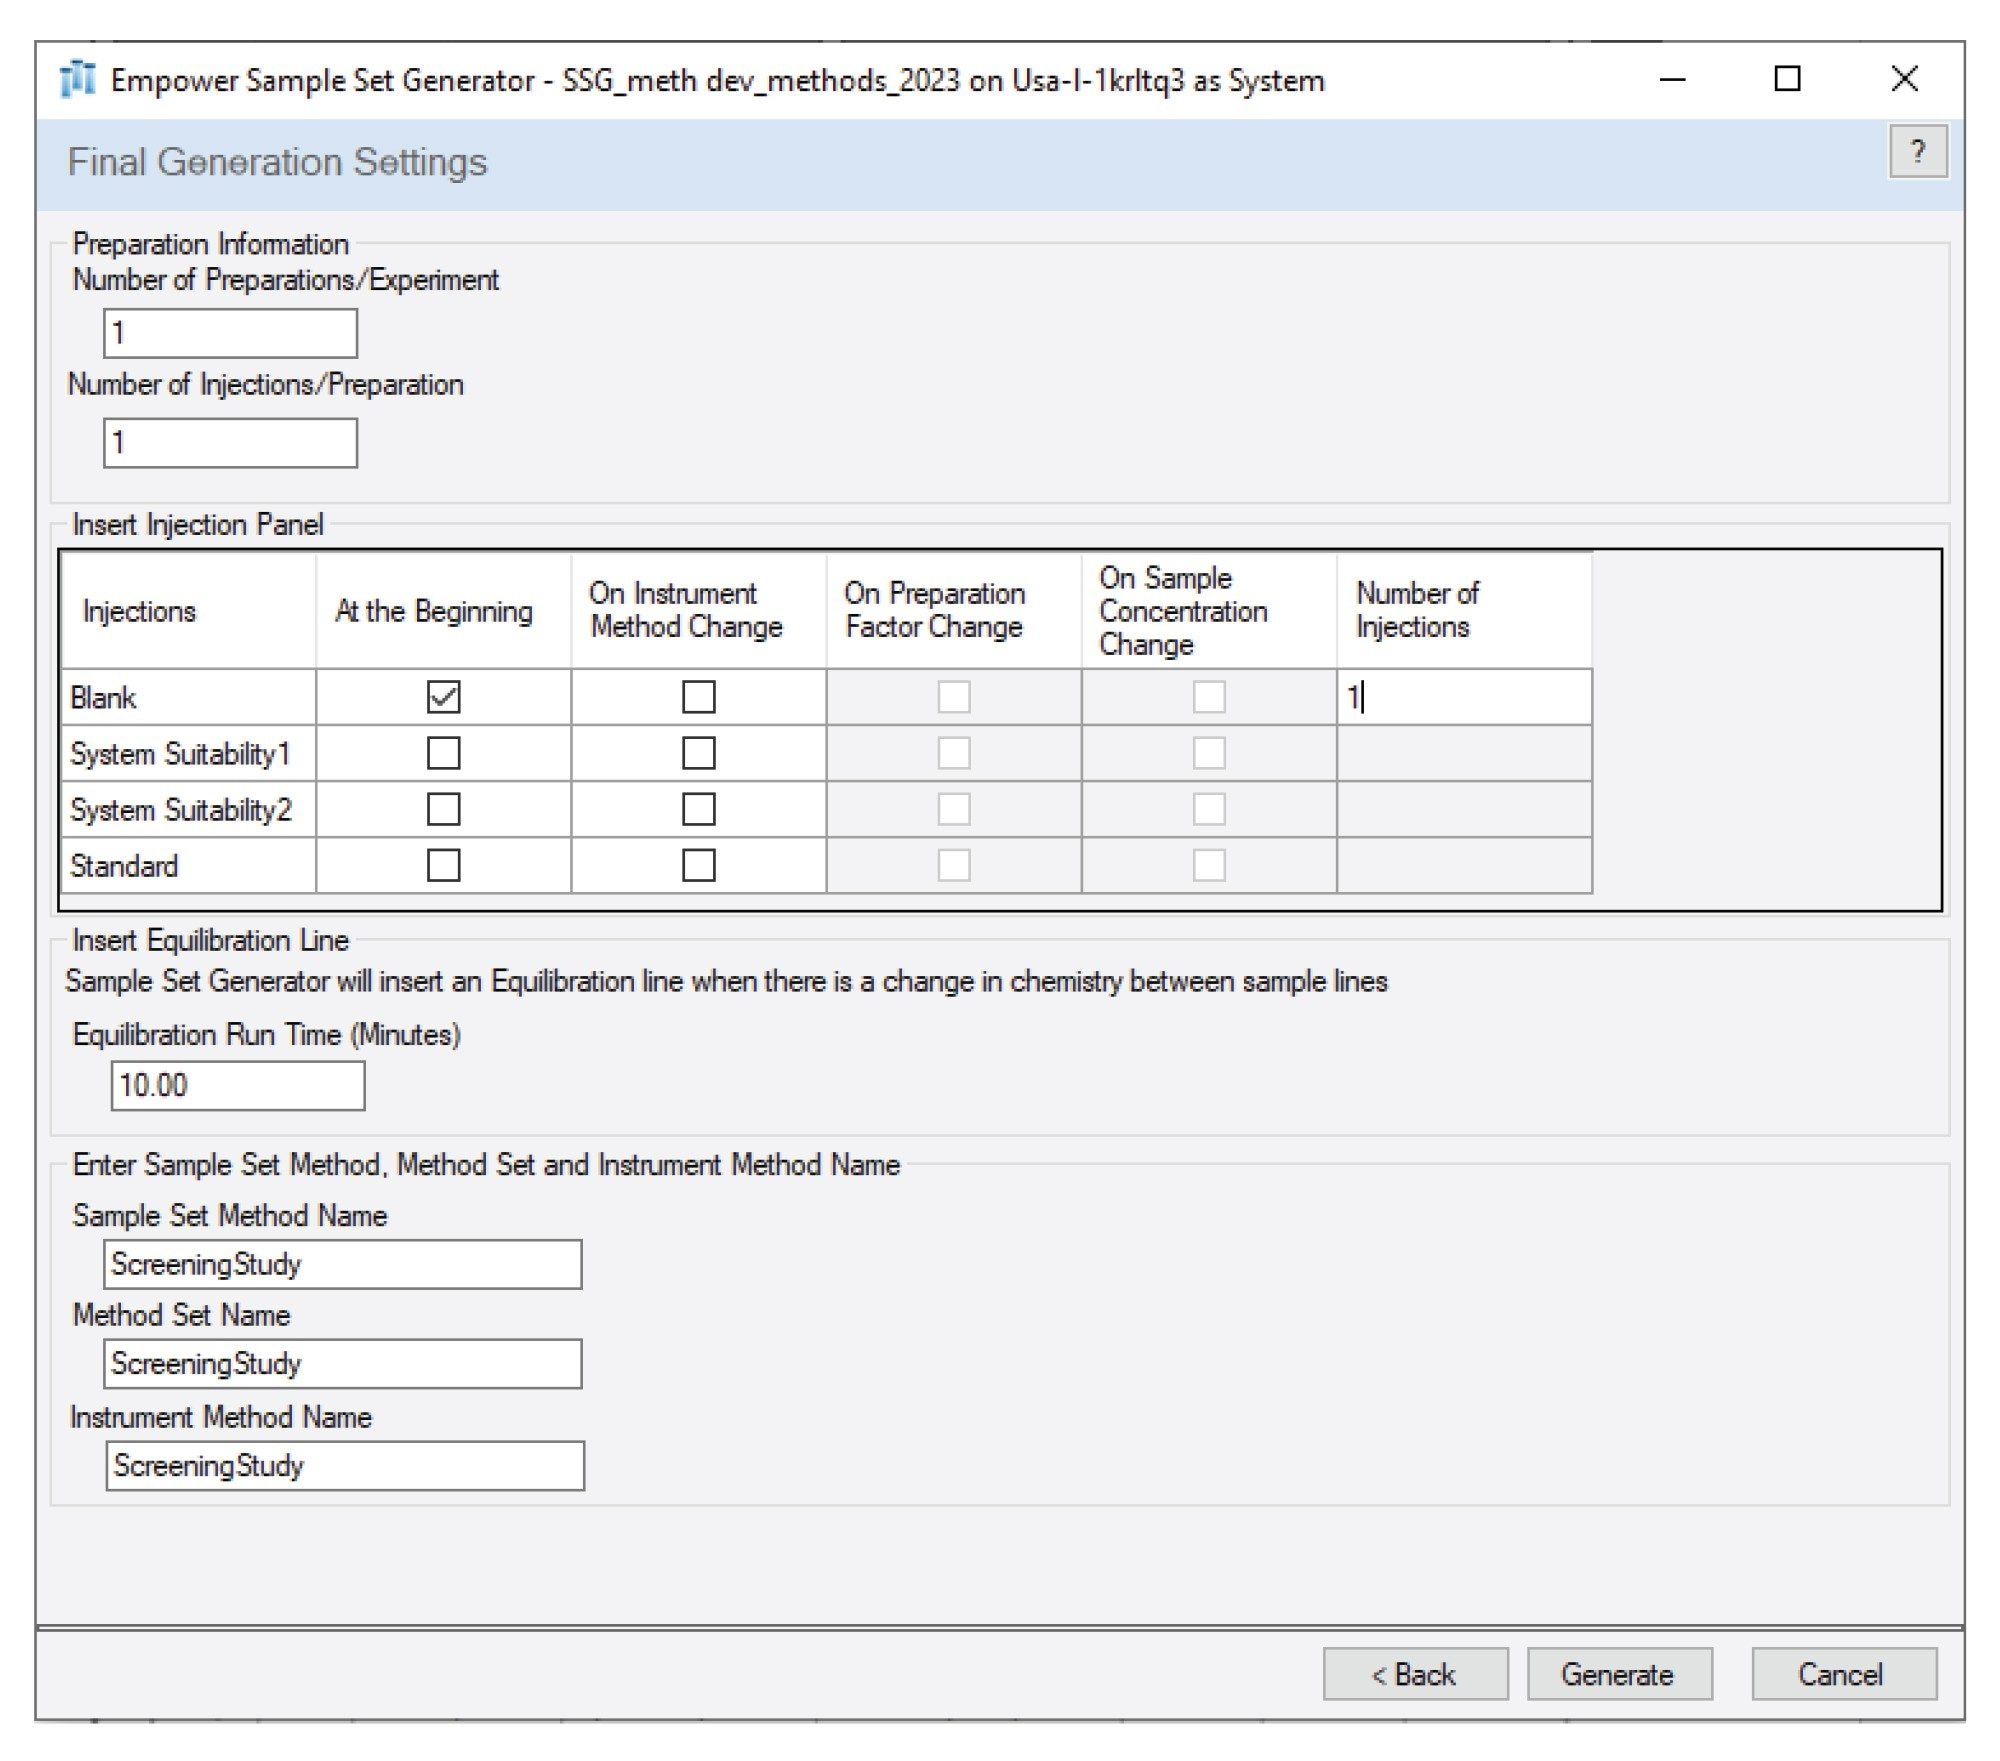This screenshot has width=2000, height=1761.
Task: Go back with the Back button
Action: pyautogui.click(x=1415, y=1675)
